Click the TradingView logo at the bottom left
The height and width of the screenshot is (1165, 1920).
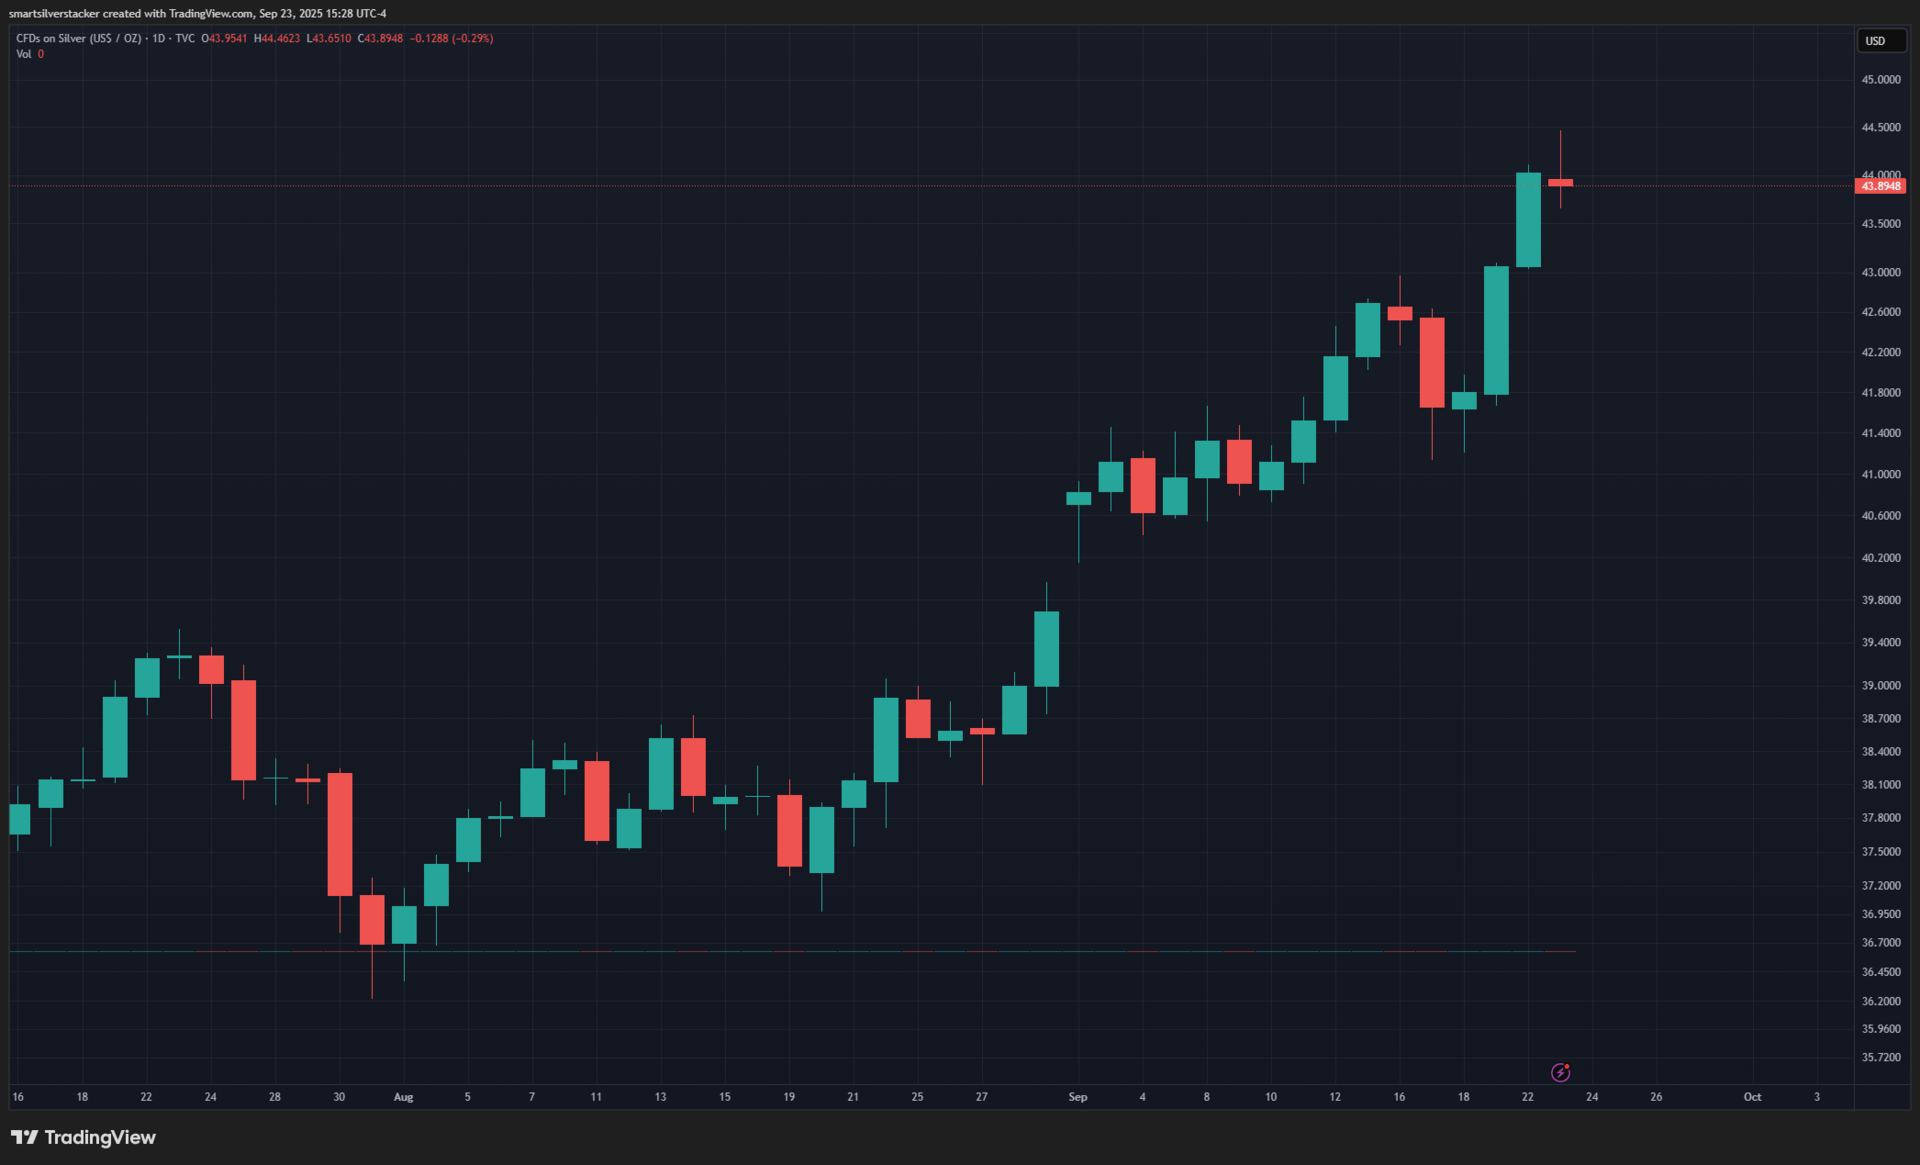coord(84,1137)
